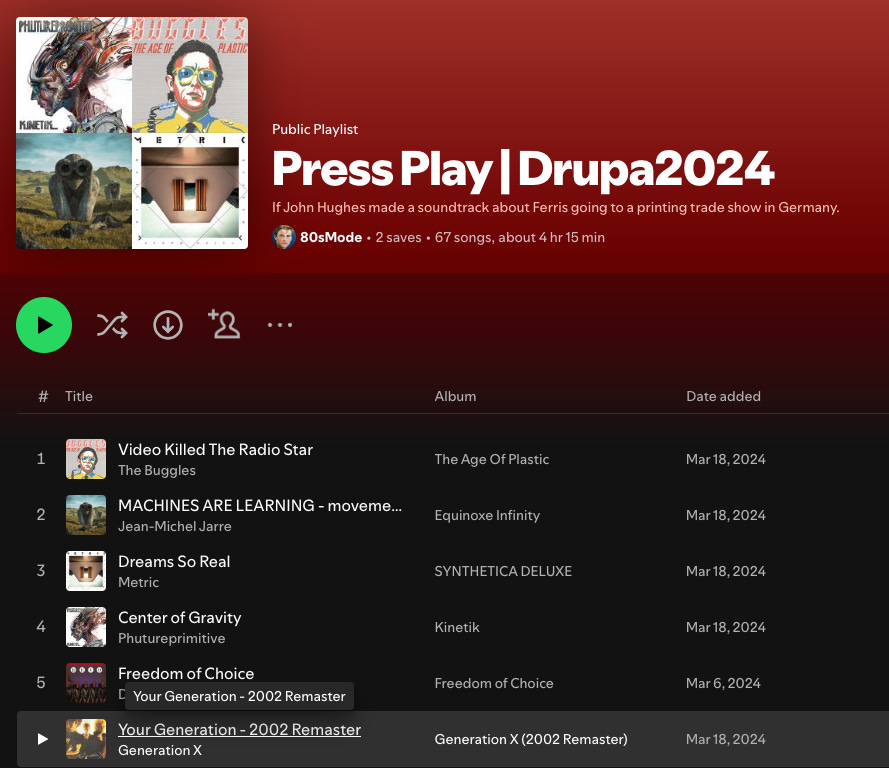This screenshot has height=768, width=889.
Task: Click the # column header
Action: (43, 396)
